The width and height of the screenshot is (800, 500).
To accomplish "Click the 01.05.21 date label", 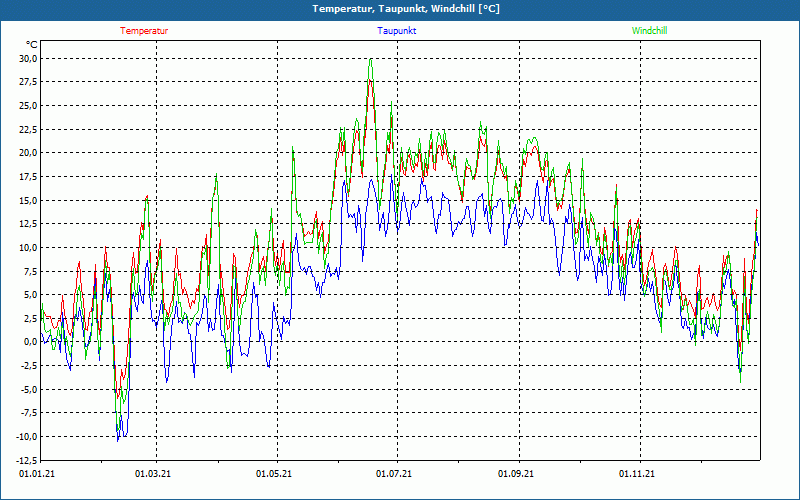I will pyautogui.click(x=273, y=474).
